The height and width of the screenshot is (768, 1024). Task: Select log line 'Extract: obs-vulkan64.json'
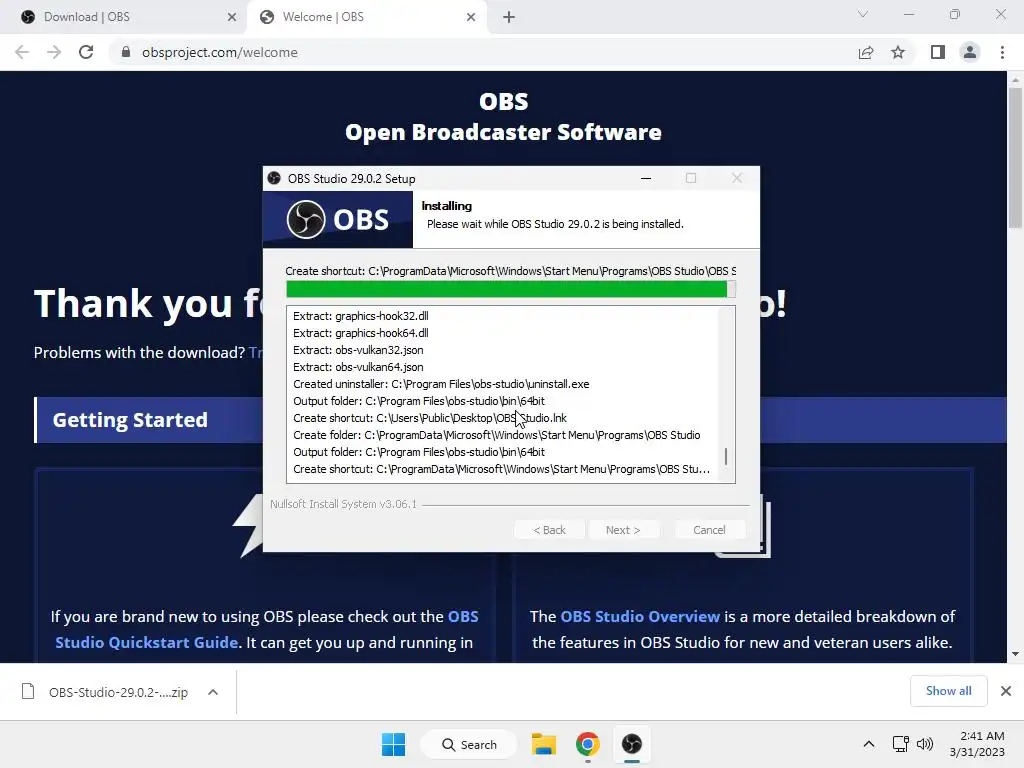(x=358, y=367)
